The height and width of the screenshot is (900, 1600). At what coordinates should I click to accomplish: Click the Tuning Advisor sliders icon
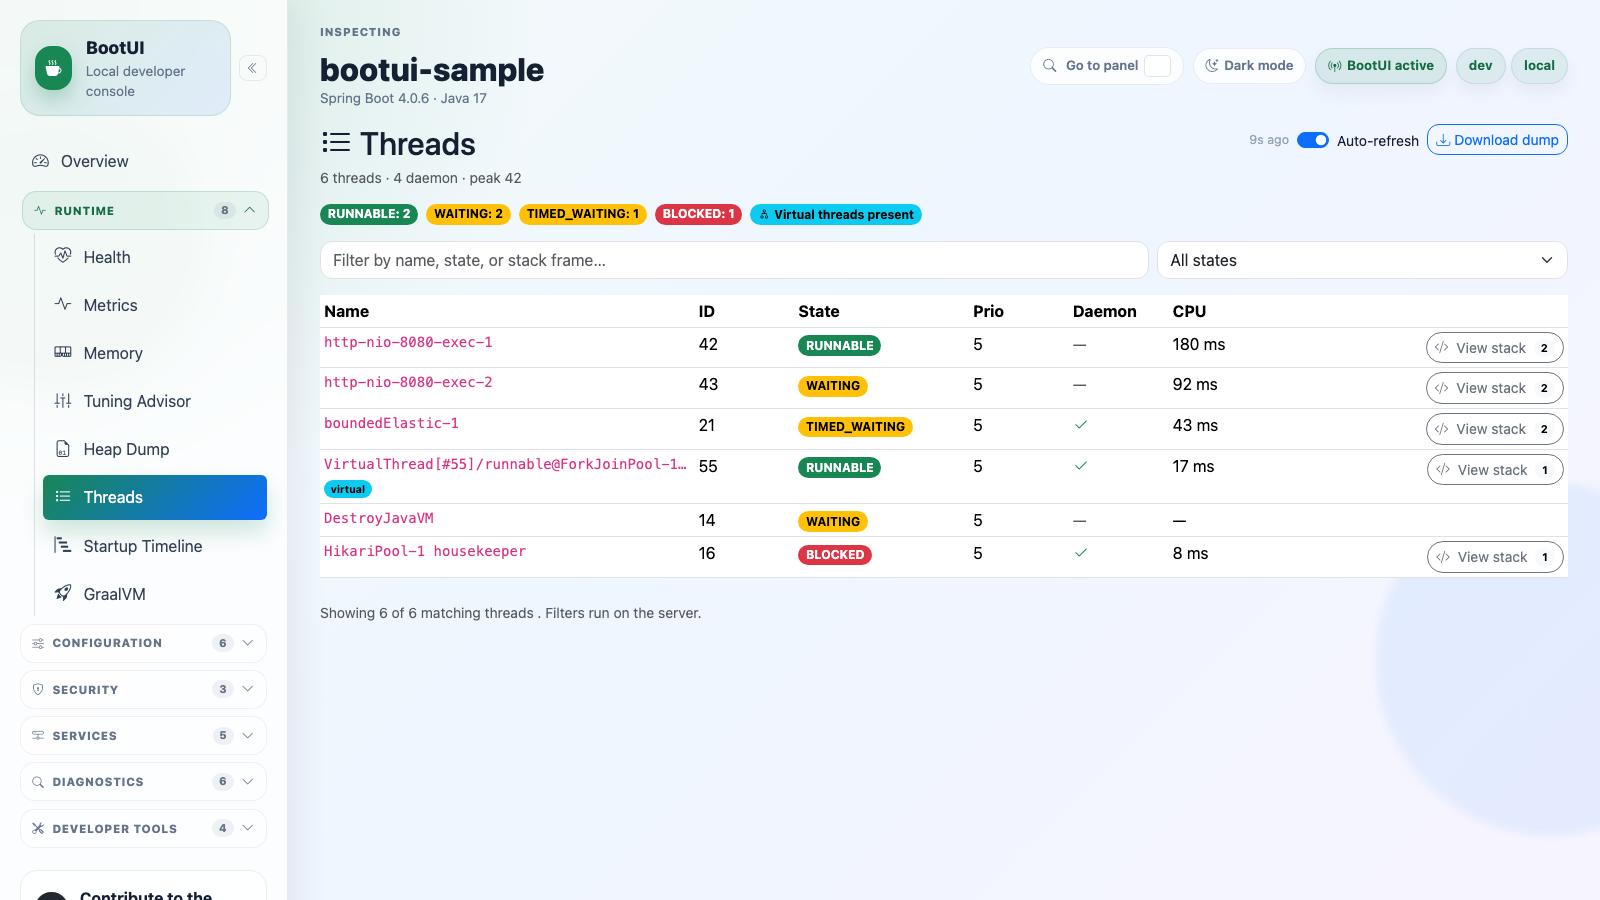tap(63, 400)
